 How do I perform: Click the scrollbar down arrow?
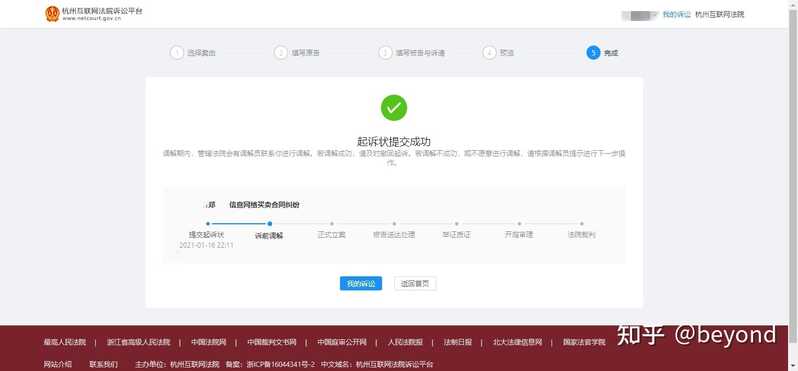[793, 366]
